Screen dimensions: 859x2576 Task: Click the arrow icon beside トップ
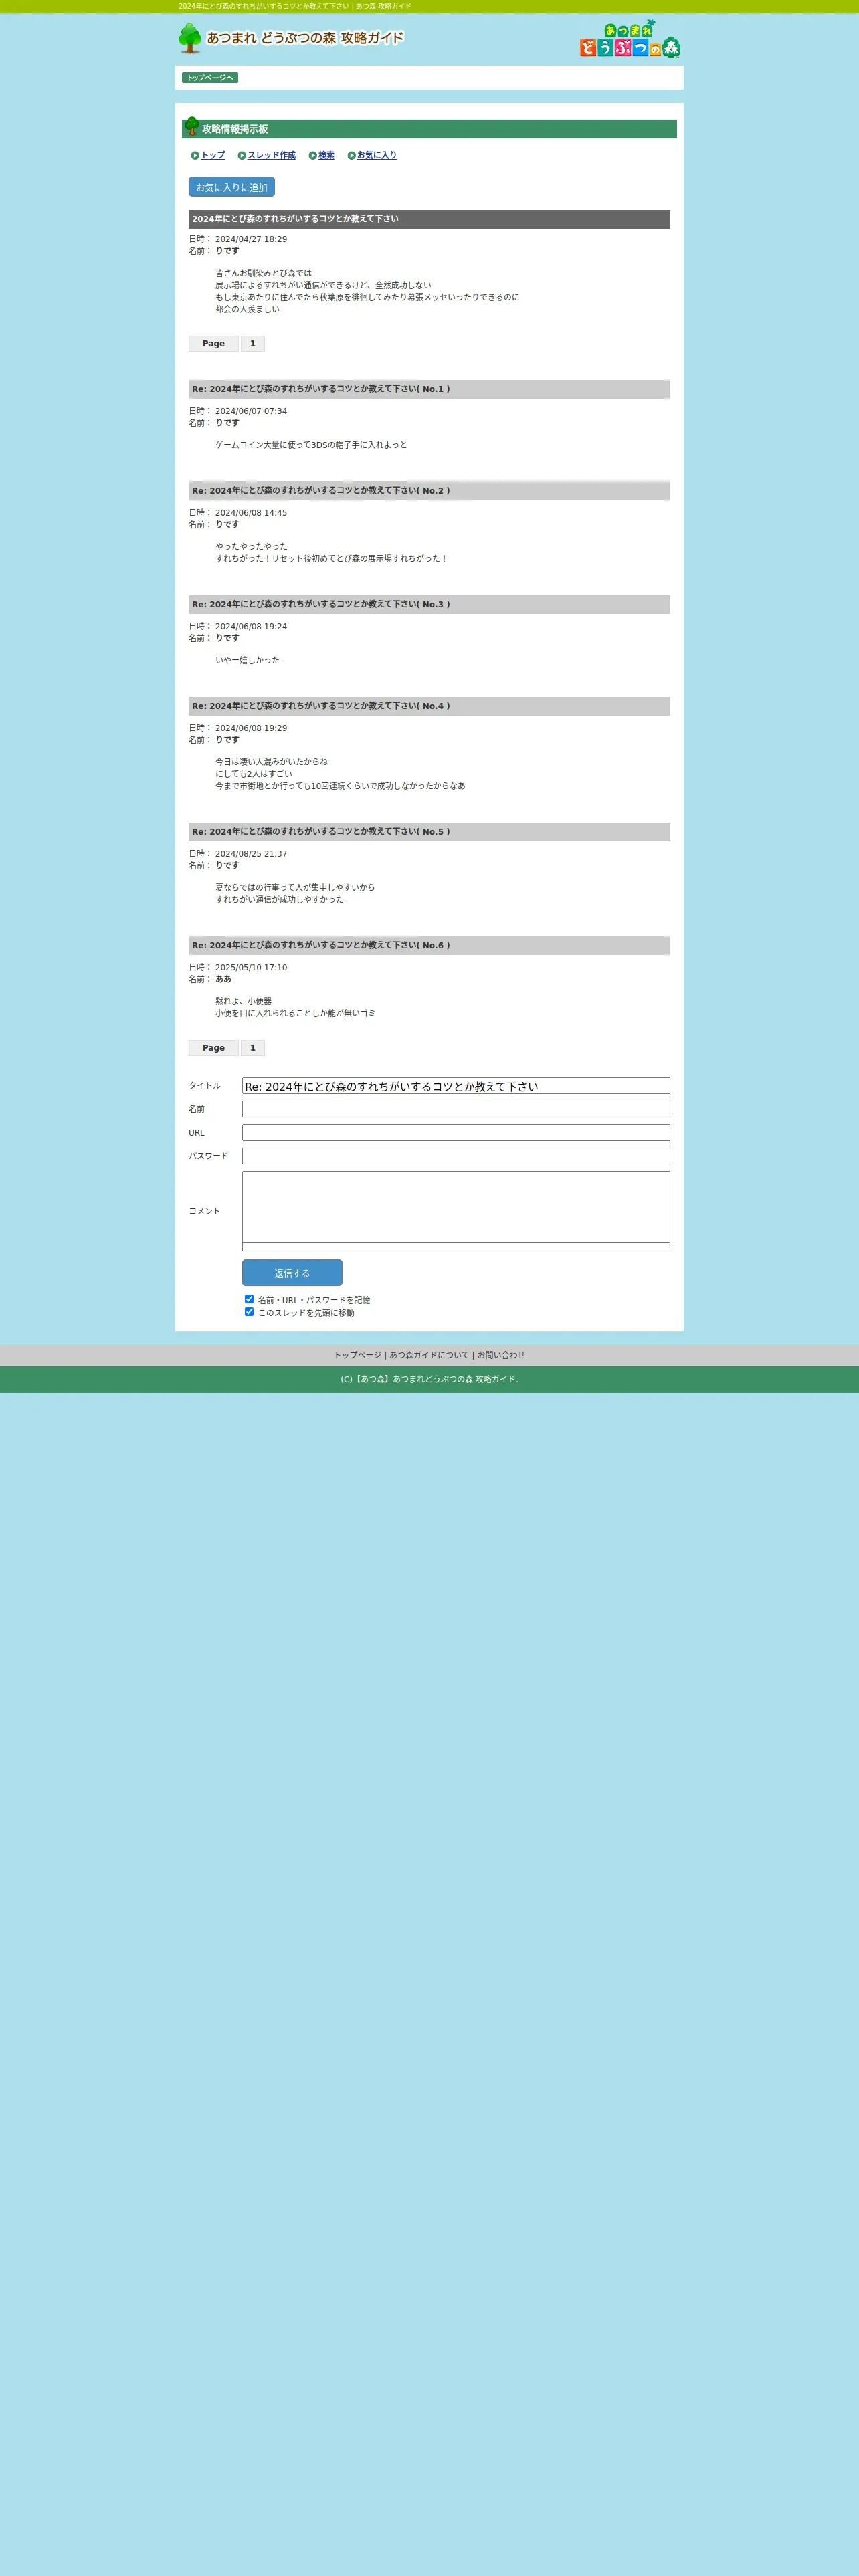point(195,156)
